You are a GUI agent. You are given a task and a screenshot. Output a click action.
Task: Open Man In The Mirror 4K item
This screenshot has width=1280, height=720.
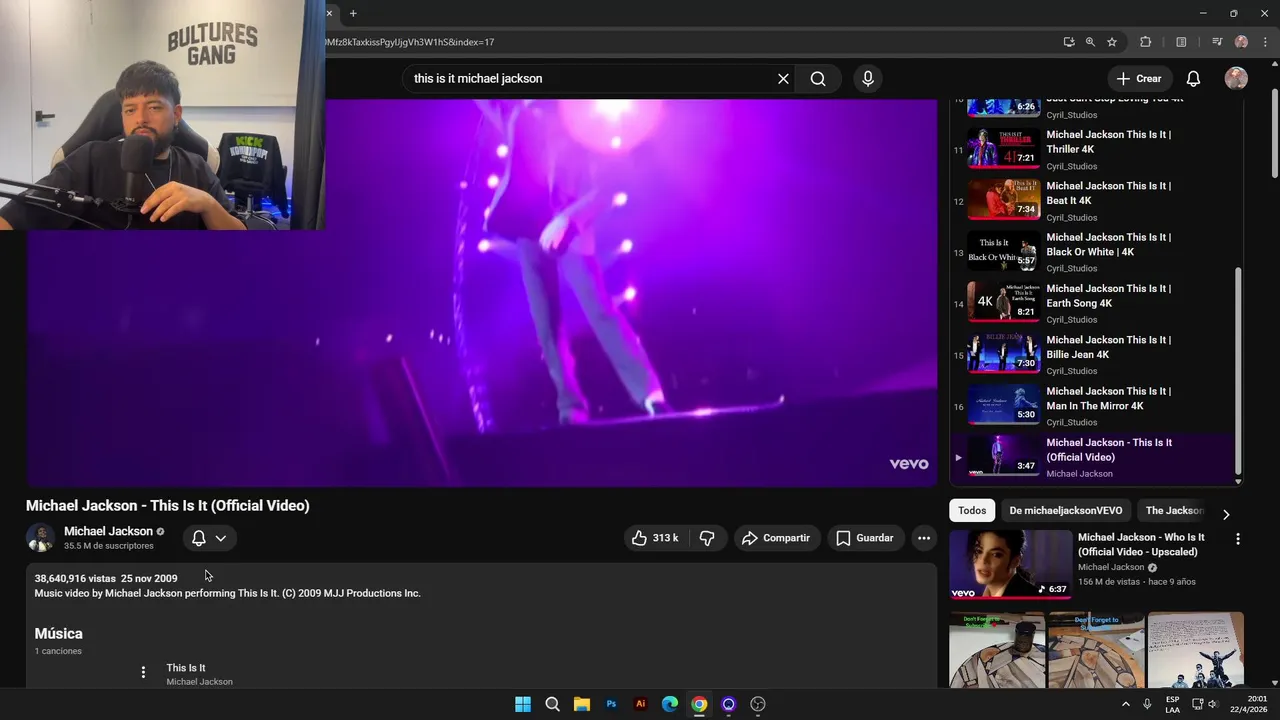1094,405
